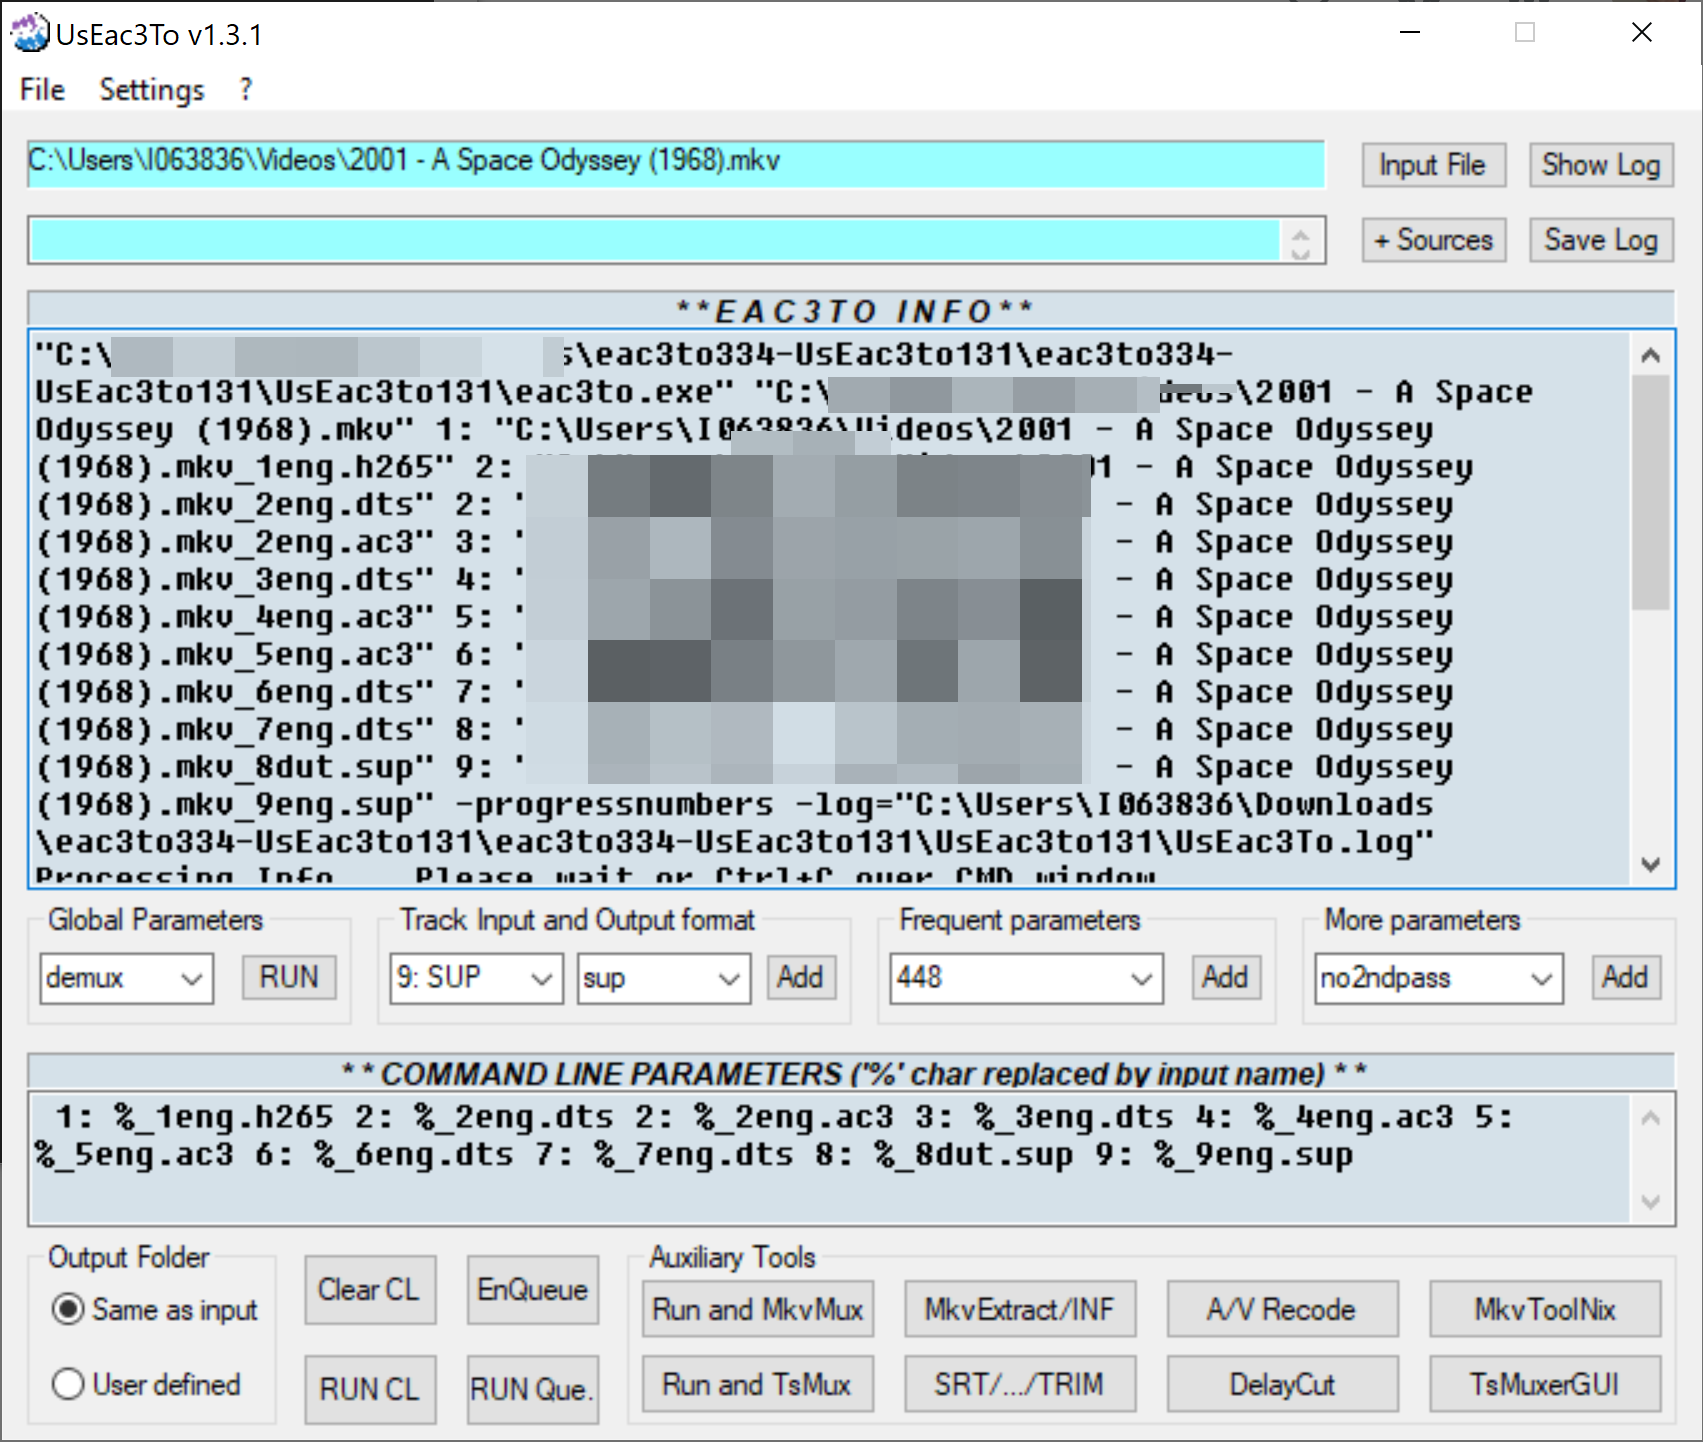The image size is (1703, 1442).
Task: Click Add for More parameters
Action: [x=1625, y=977]
